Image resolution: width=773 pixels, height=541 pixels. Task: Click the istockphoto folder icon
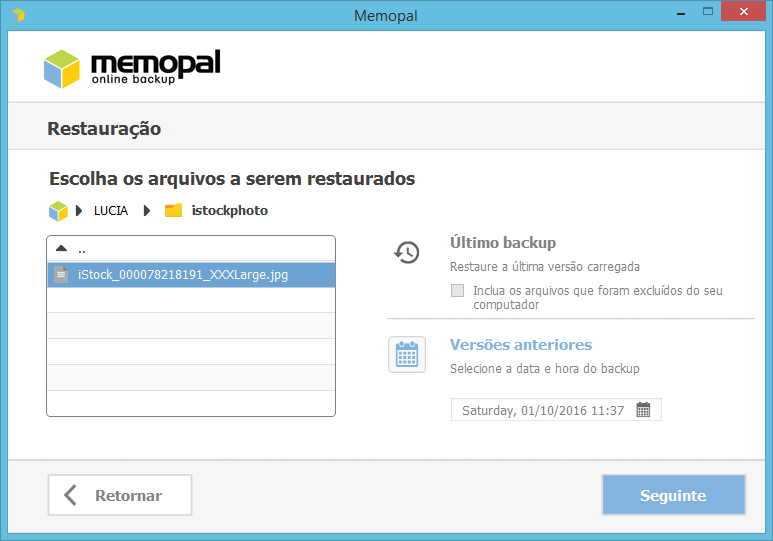tap(173, 211)
